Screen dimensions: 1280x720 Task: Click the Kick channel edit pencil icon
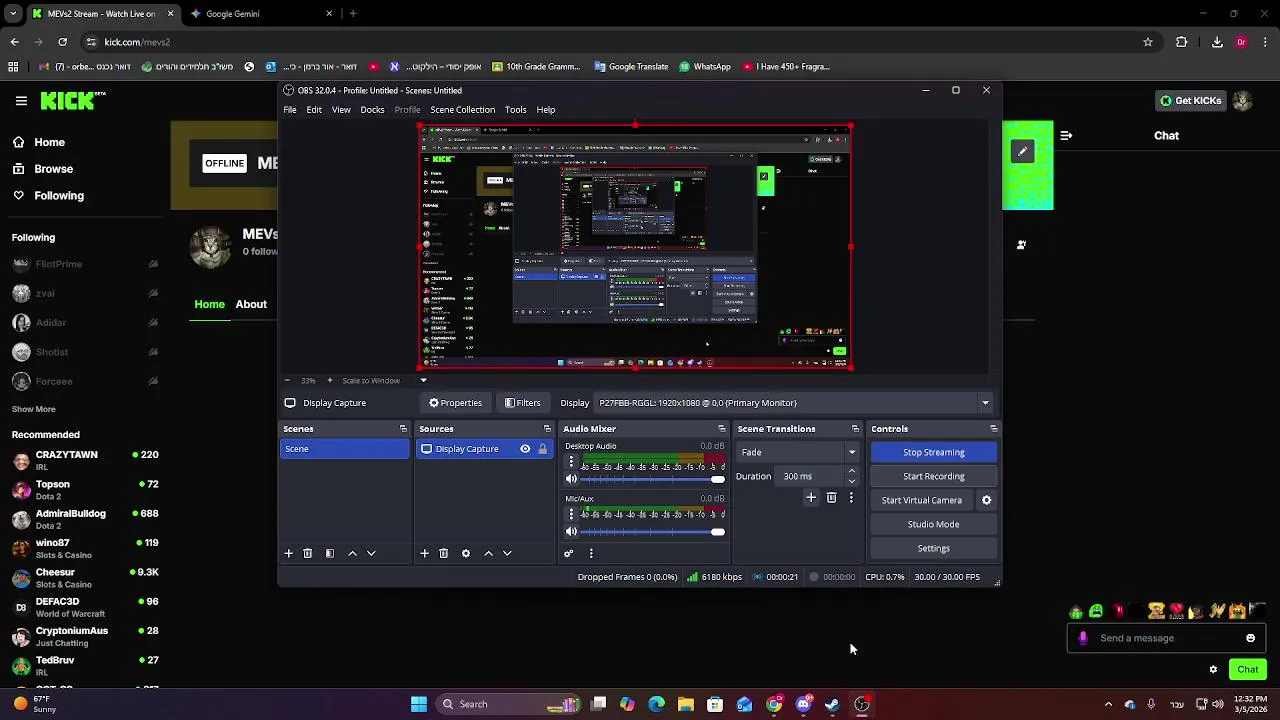pyautogui.click(x=1022, y=151)
